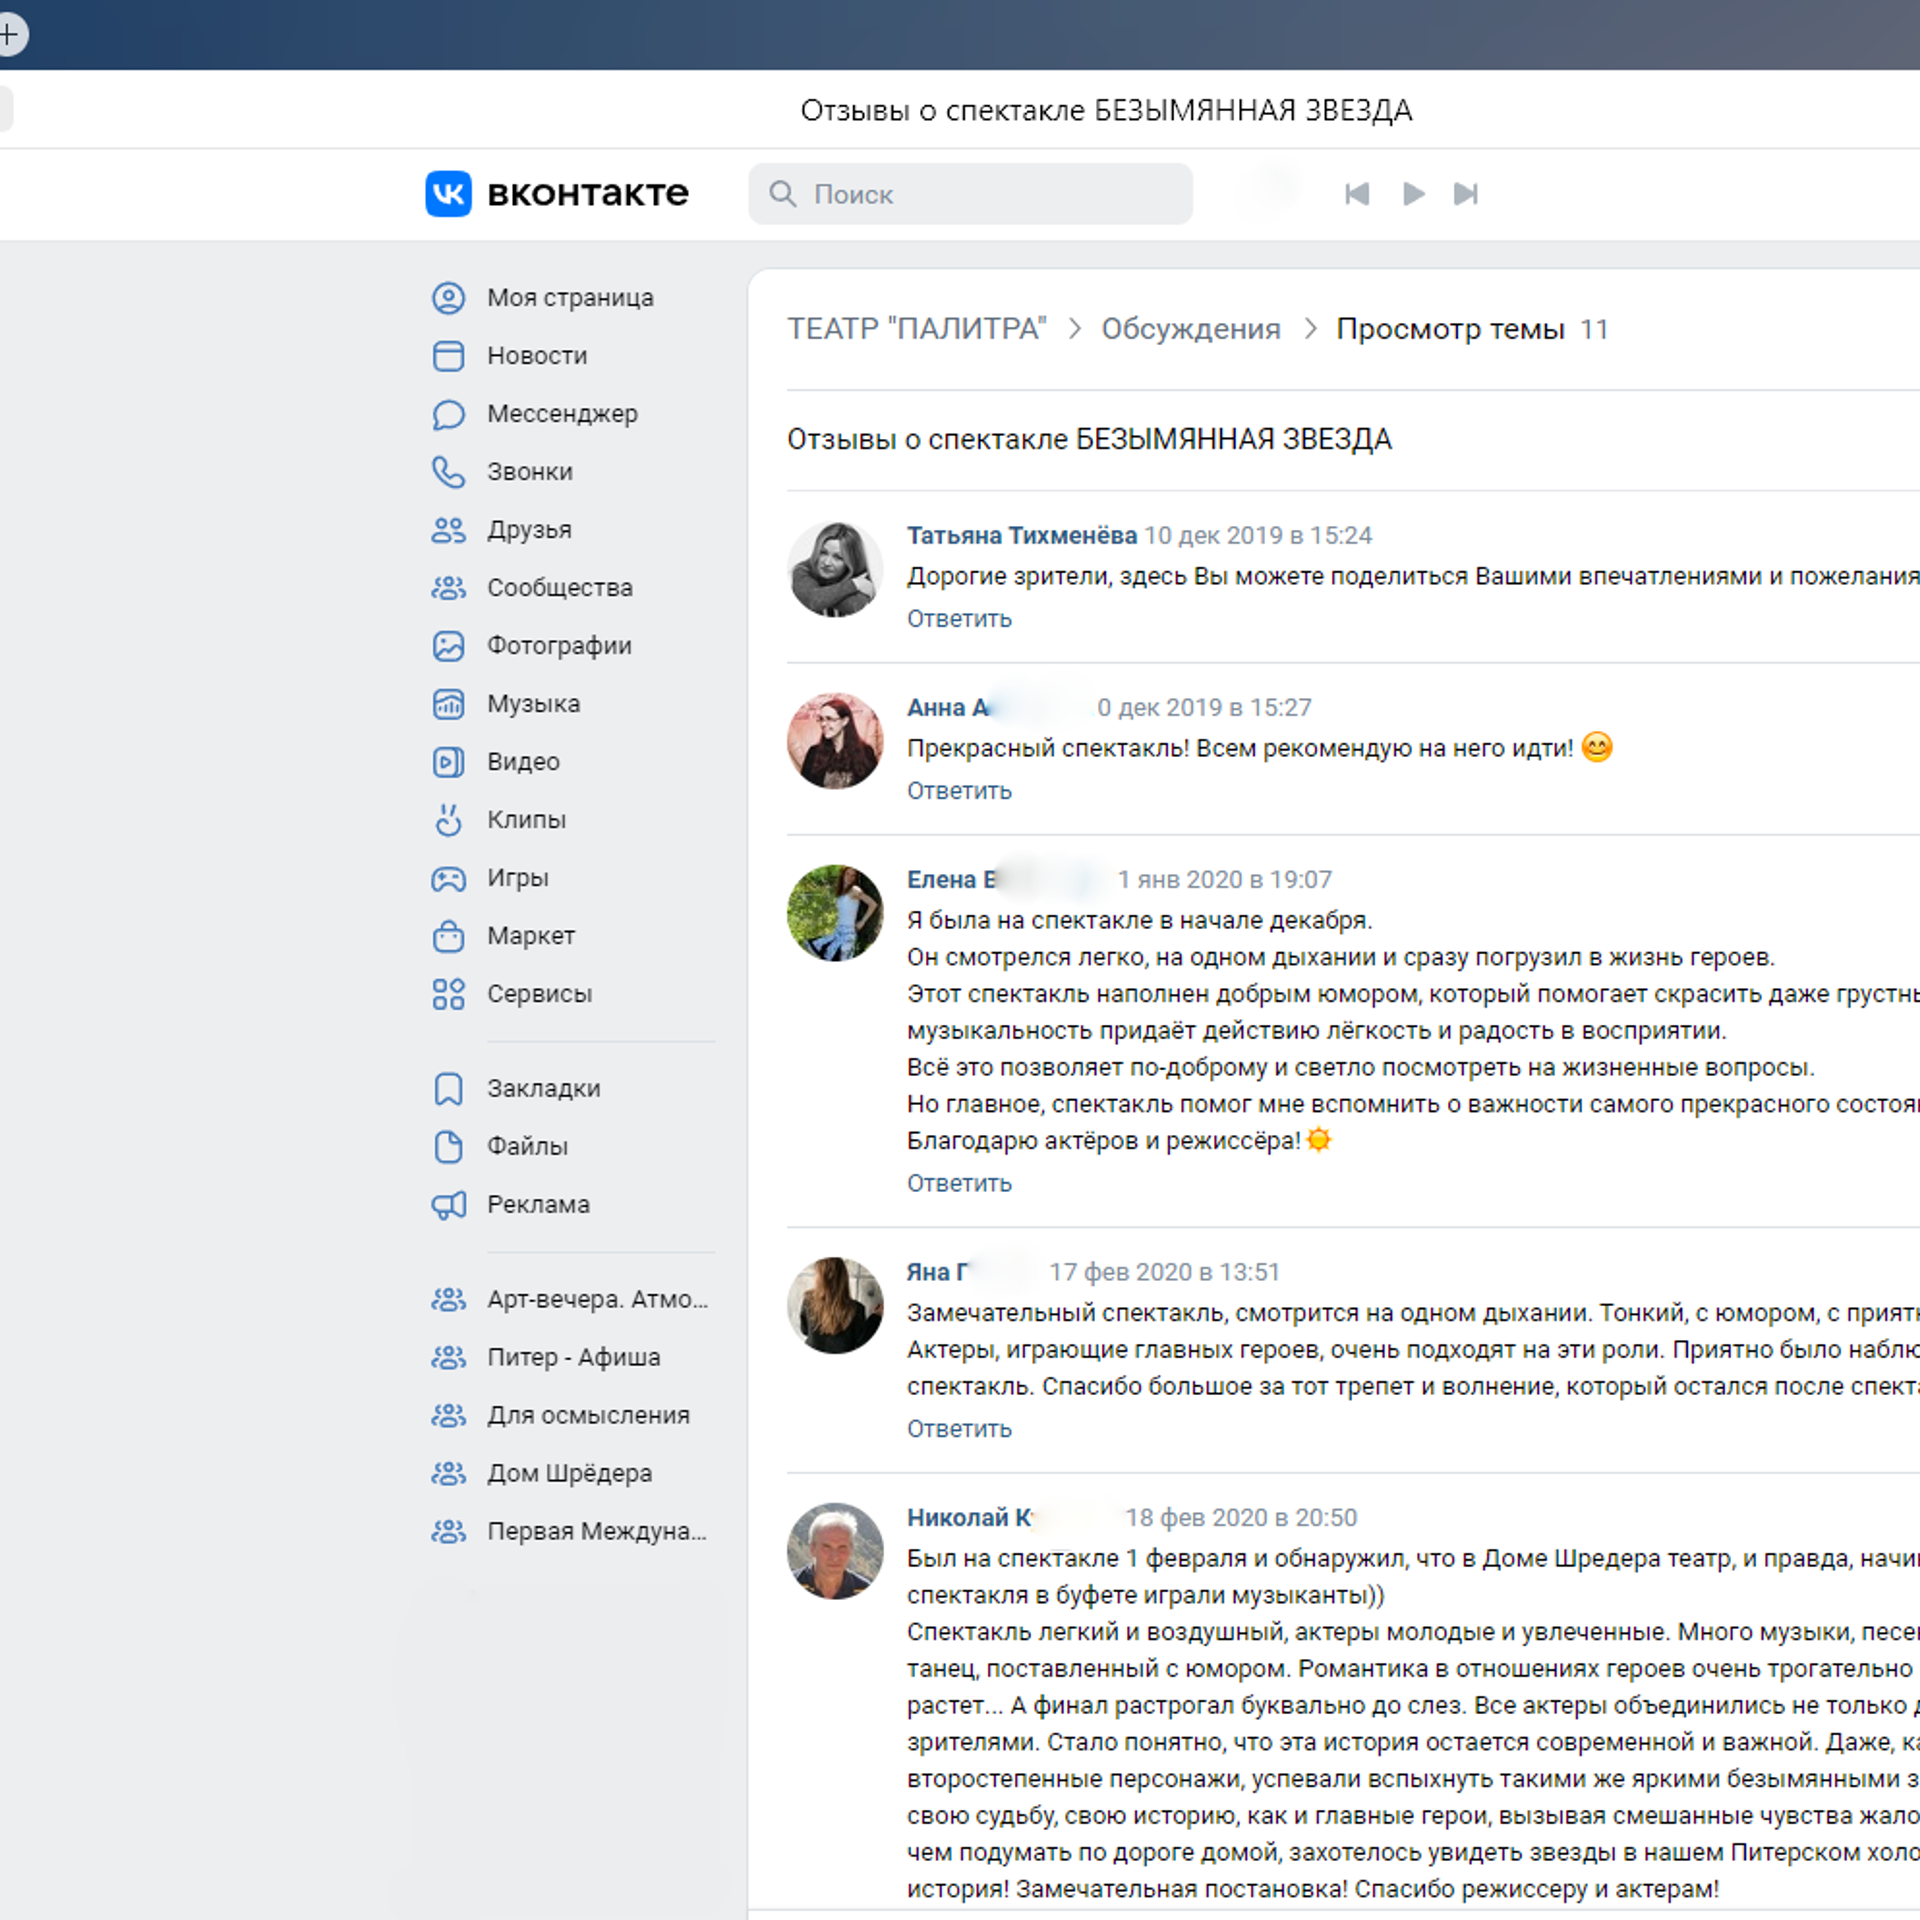The width and height of the screenshot is (1920, 1920).
Task: Reply to Татьяна Тихменёва via Ответить
Action: pos(958,618)
